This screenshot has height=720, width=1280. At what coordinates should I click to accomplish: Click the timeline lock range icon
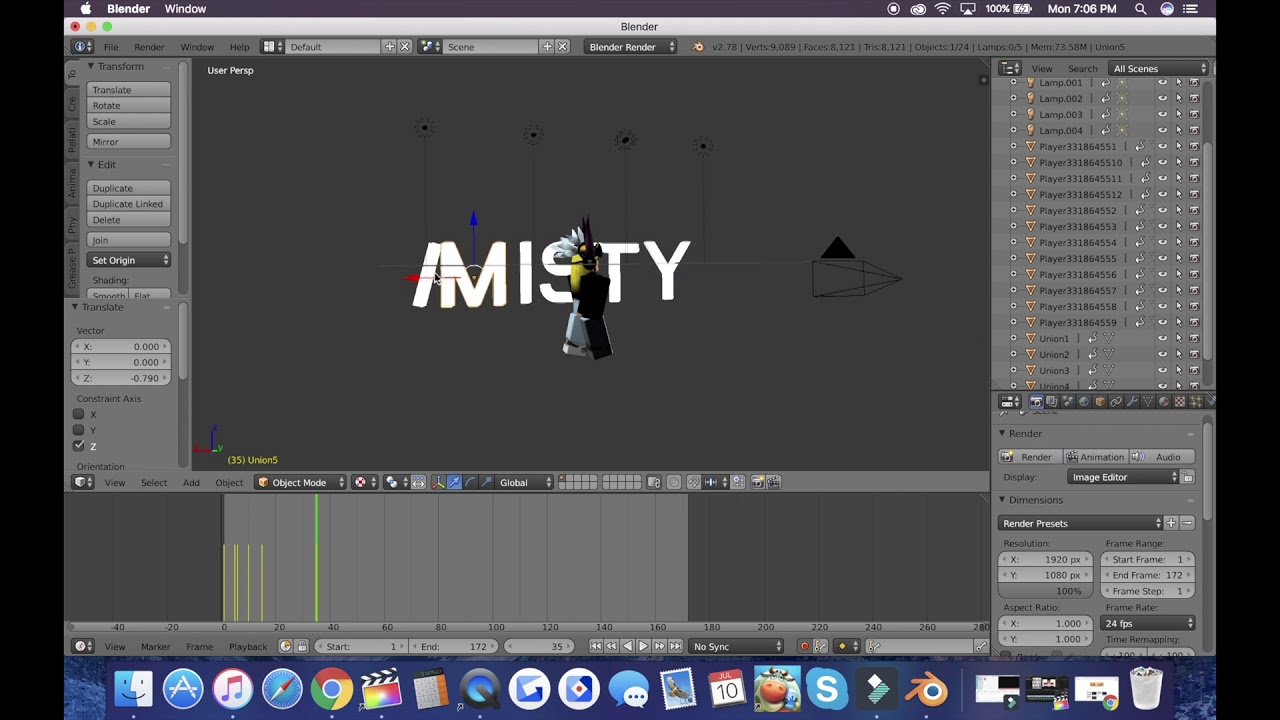coord(302,646)
